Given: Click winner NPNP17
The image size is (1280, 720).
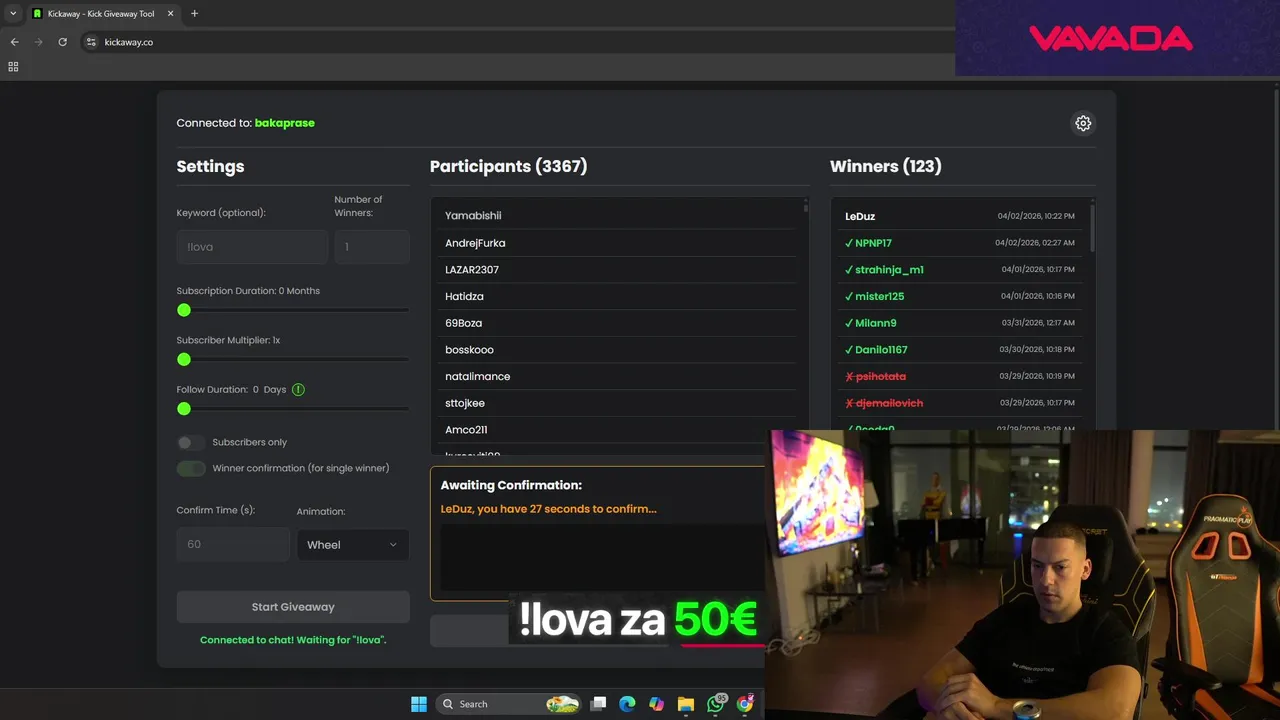Looking at the screenshot, I should coord(873,243).
